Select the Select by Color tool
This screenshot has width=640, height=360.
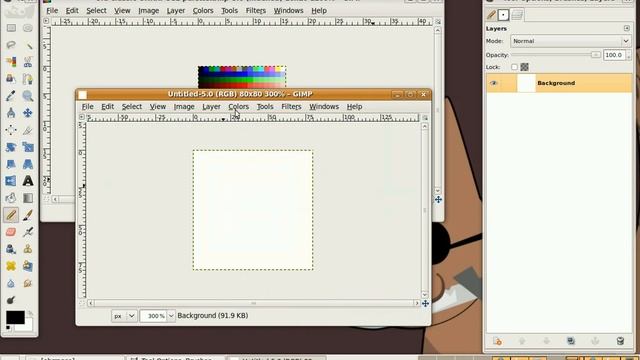pyautogui.click(x=11, y=62)
